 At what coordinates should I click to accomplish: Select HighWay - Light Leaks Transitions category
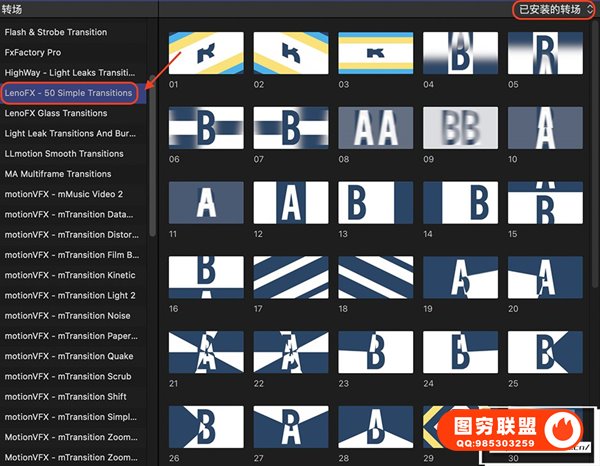point(70,73)
